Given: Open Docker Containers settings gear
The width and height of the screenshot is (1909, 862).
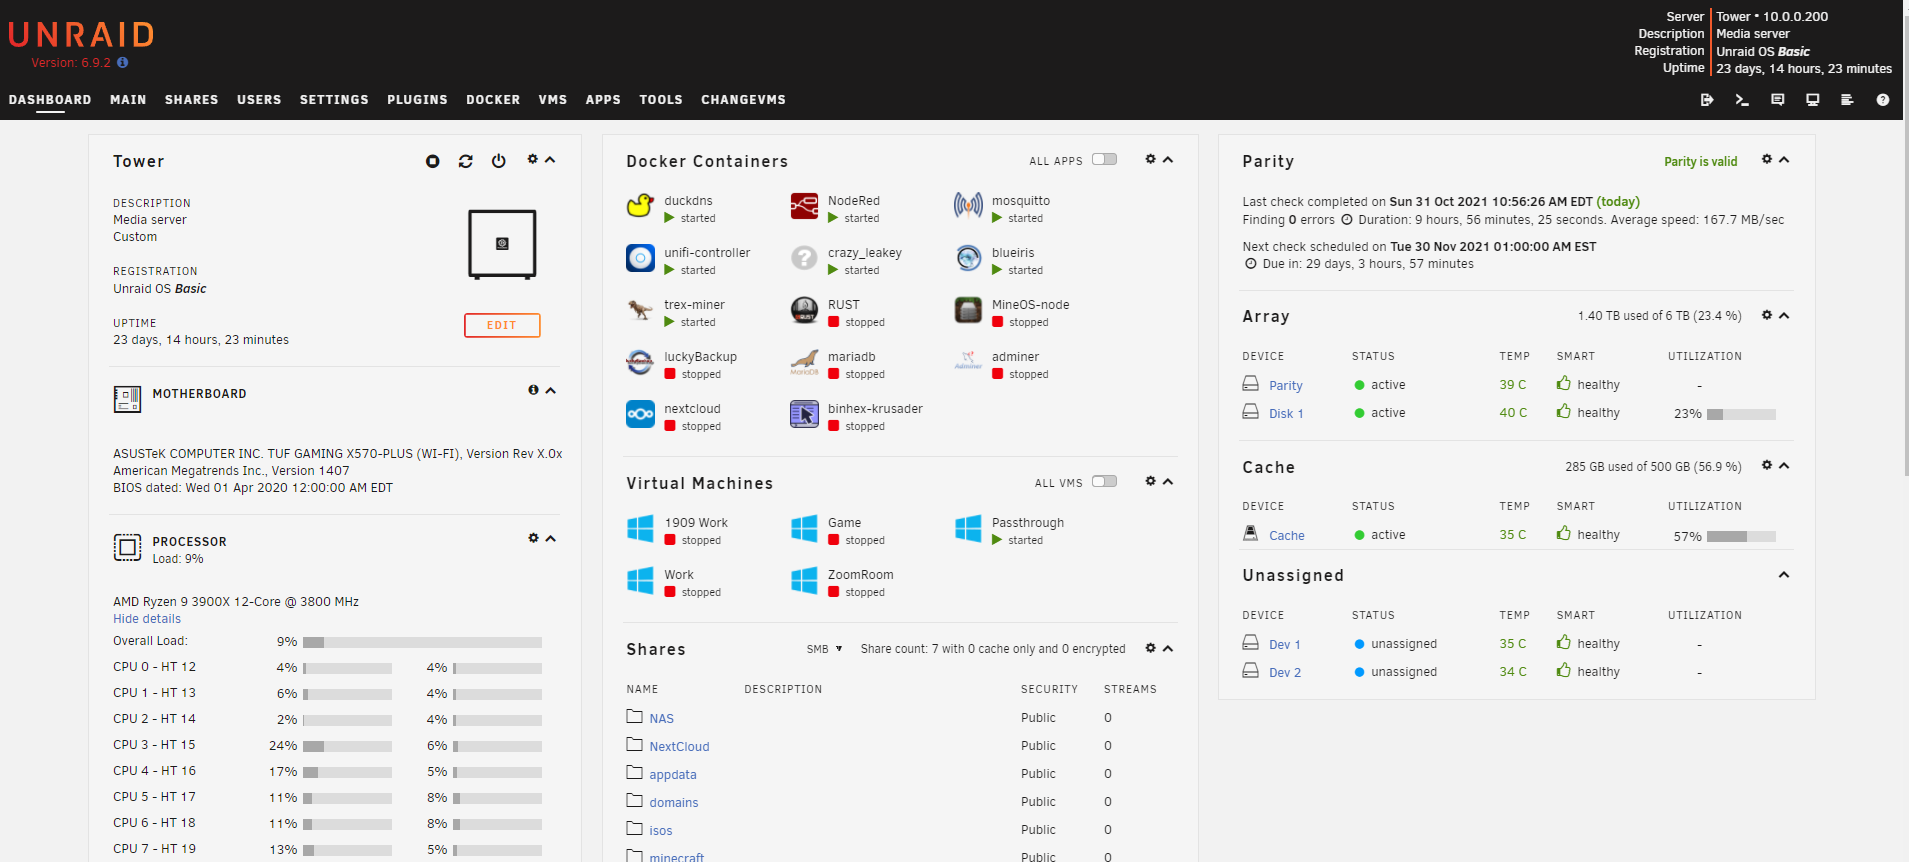Looking at the screenshot, I should (x=1150, y=159).
